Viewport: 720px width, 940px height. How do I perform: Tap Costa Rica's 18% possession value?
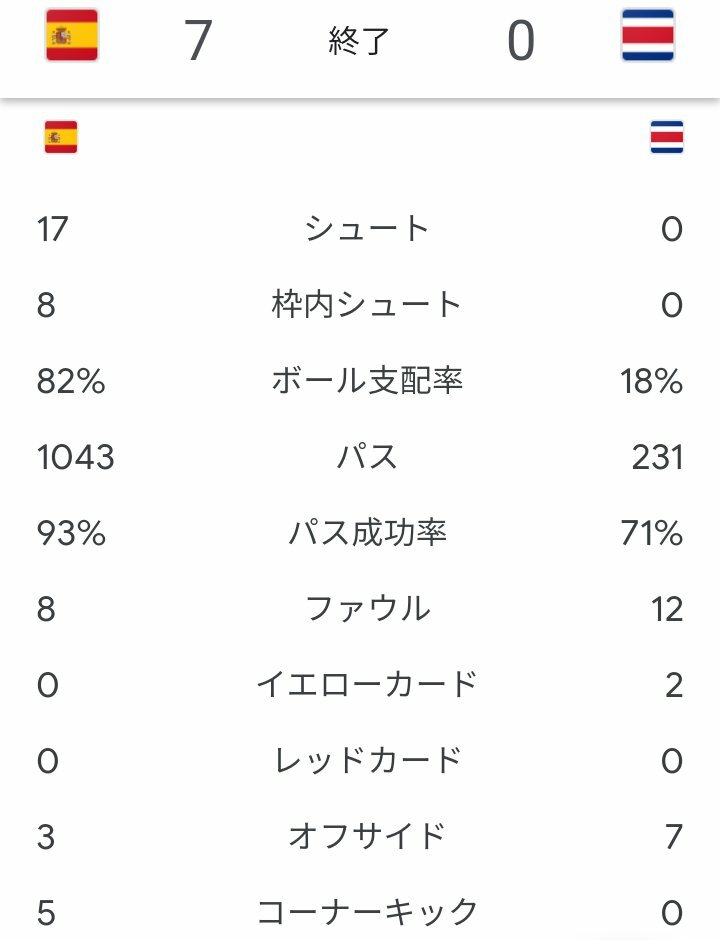coord(652,381)
